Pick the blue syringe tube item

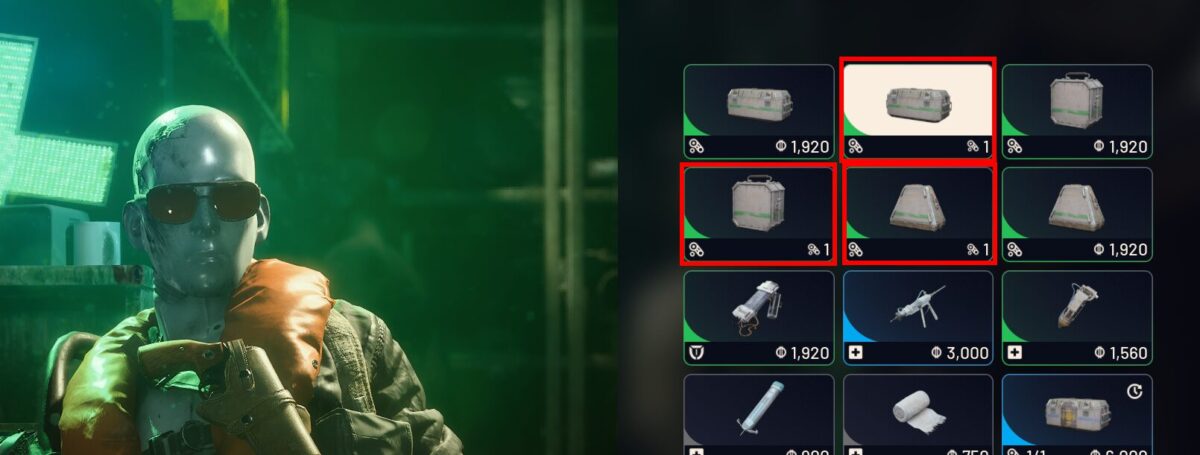tap(759, 414)
